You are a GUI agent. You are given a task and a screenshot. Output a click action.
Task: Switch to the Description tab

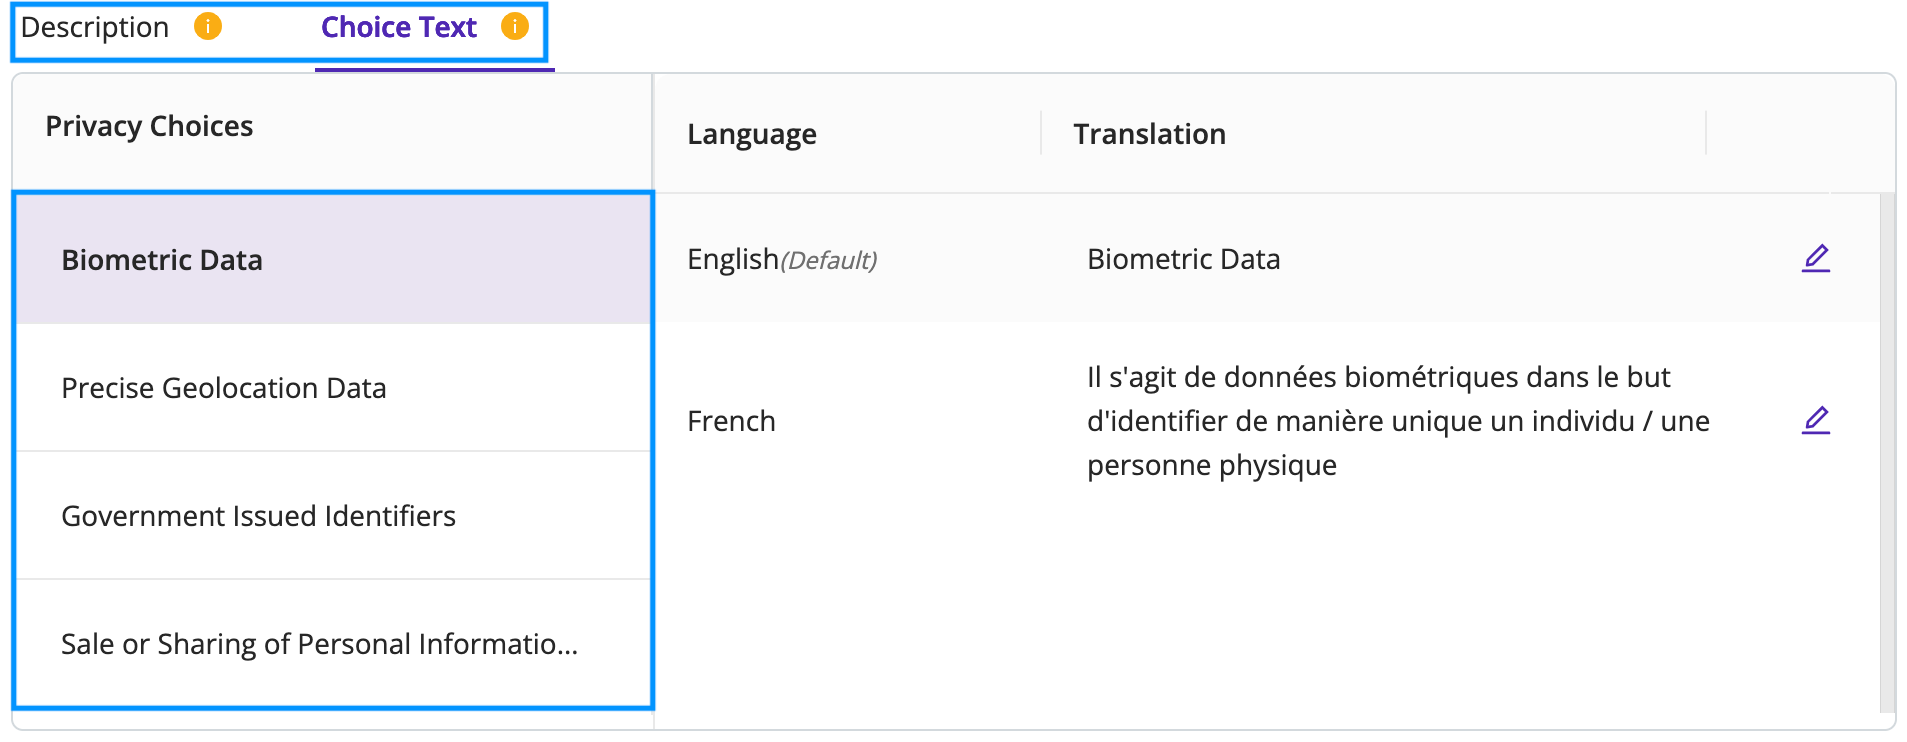tap(95, 27)
